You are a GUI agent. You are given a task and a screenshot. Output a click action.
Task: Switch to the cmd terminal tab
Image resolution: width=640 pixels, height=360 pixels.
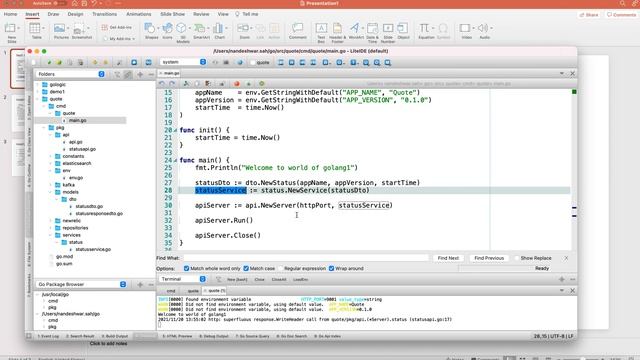click(171, 291)
